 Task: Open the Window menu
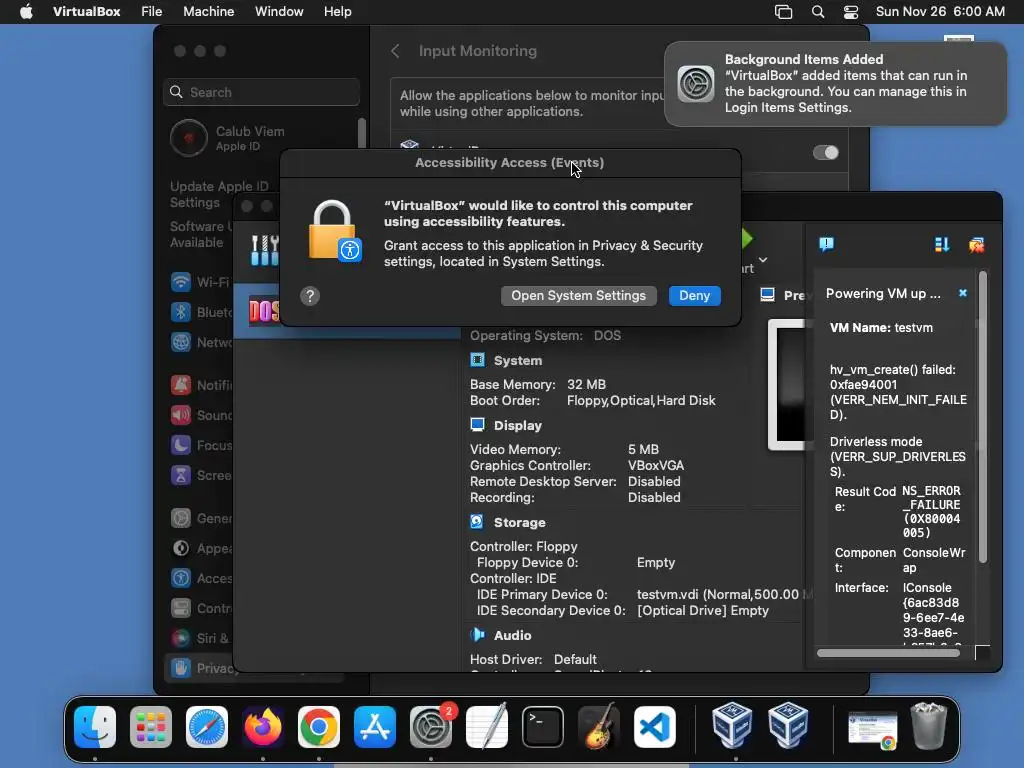coord(279,12)
